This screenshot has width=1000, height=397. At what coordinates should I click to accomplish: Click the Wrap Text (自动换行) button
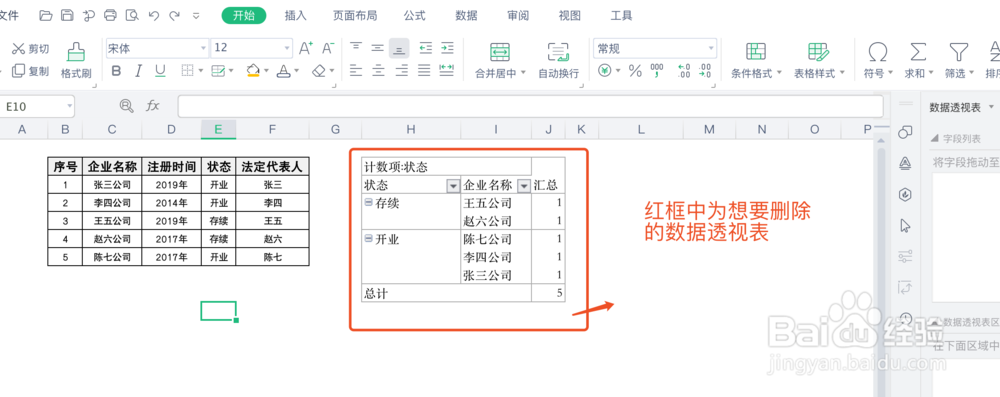(559, 61)
